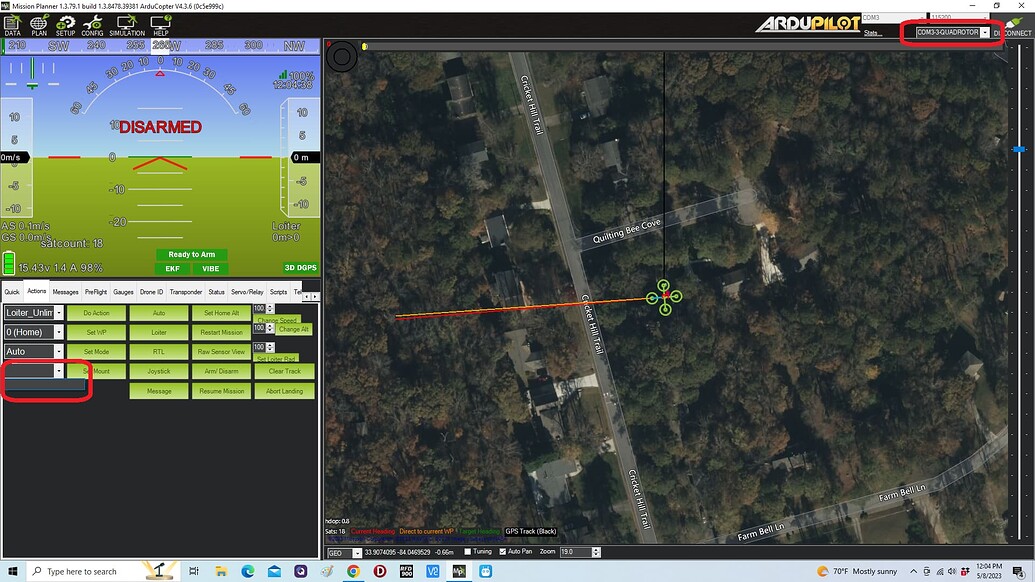Select the SETUP wrench icon
The width and height of the screenshot is (1035, 582).
[x=65, y=27]
